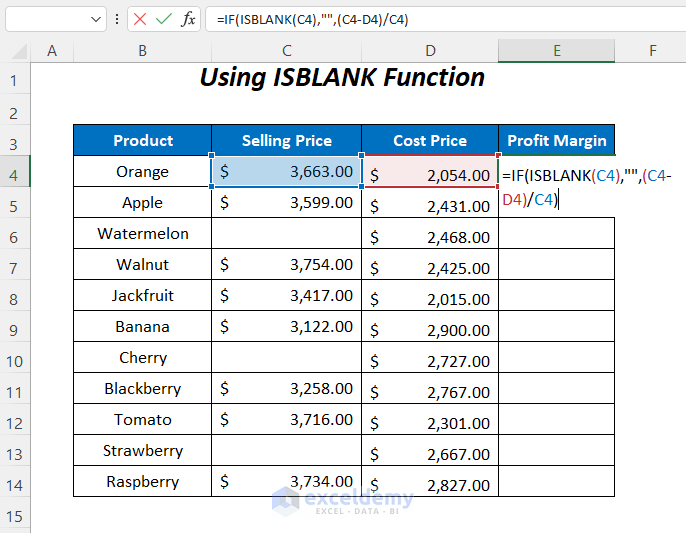Viewport: 686px width, 533px height.
Task: Click the Product header cell
Action: [x=143, y=140]
